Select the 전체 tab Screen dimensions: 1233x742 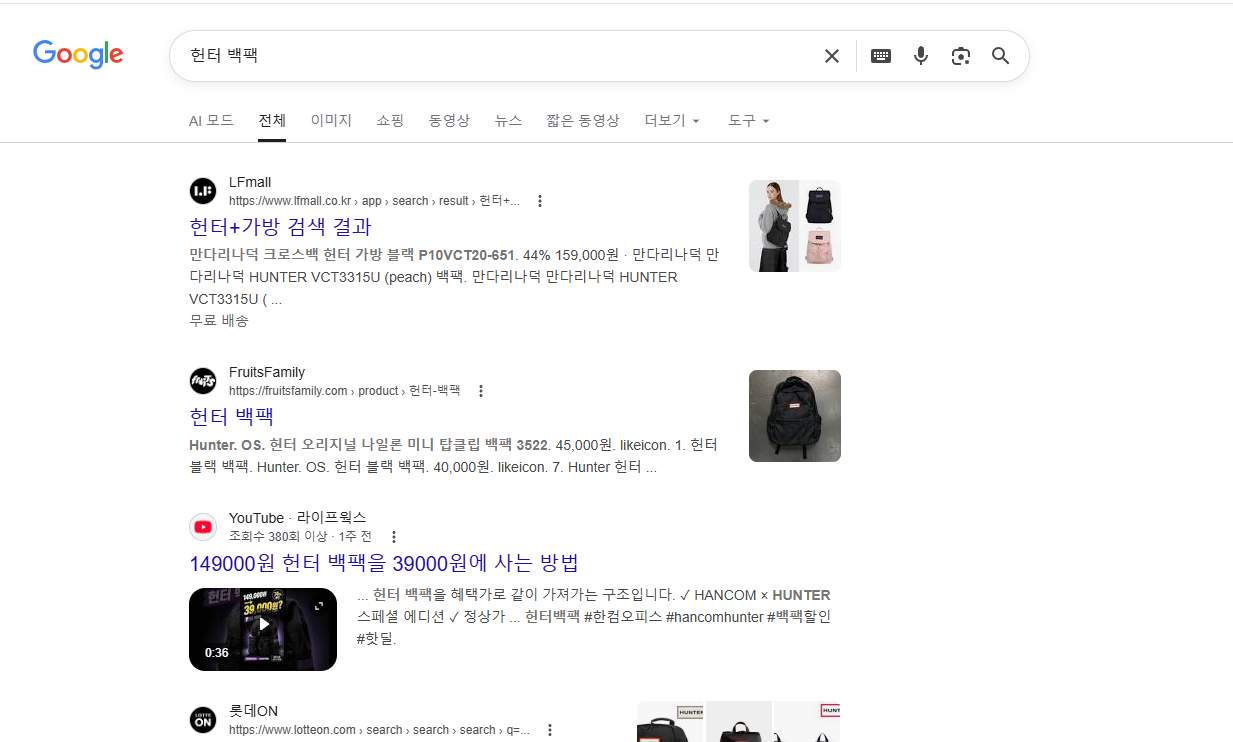pyautogui.click(x=272, y=121)
